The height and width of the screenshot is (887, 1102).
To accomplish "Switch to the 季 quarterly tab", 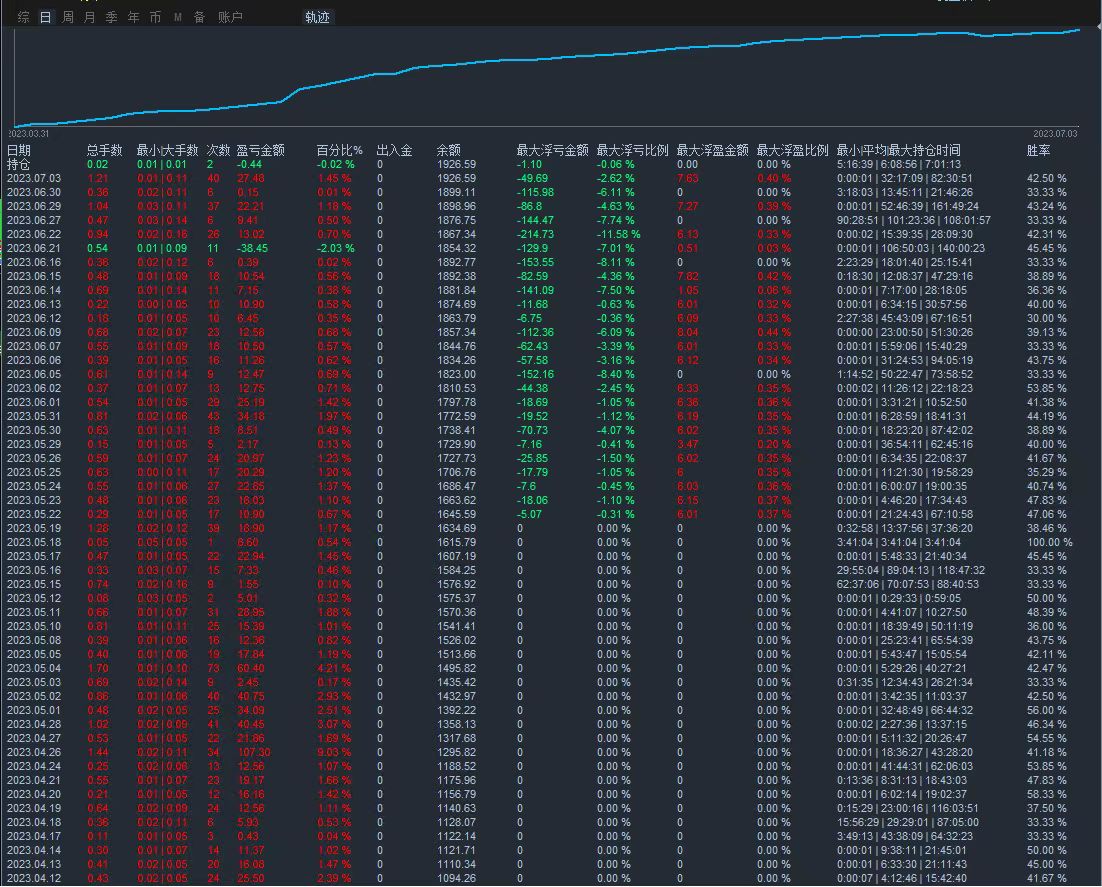I will [112, 17].
